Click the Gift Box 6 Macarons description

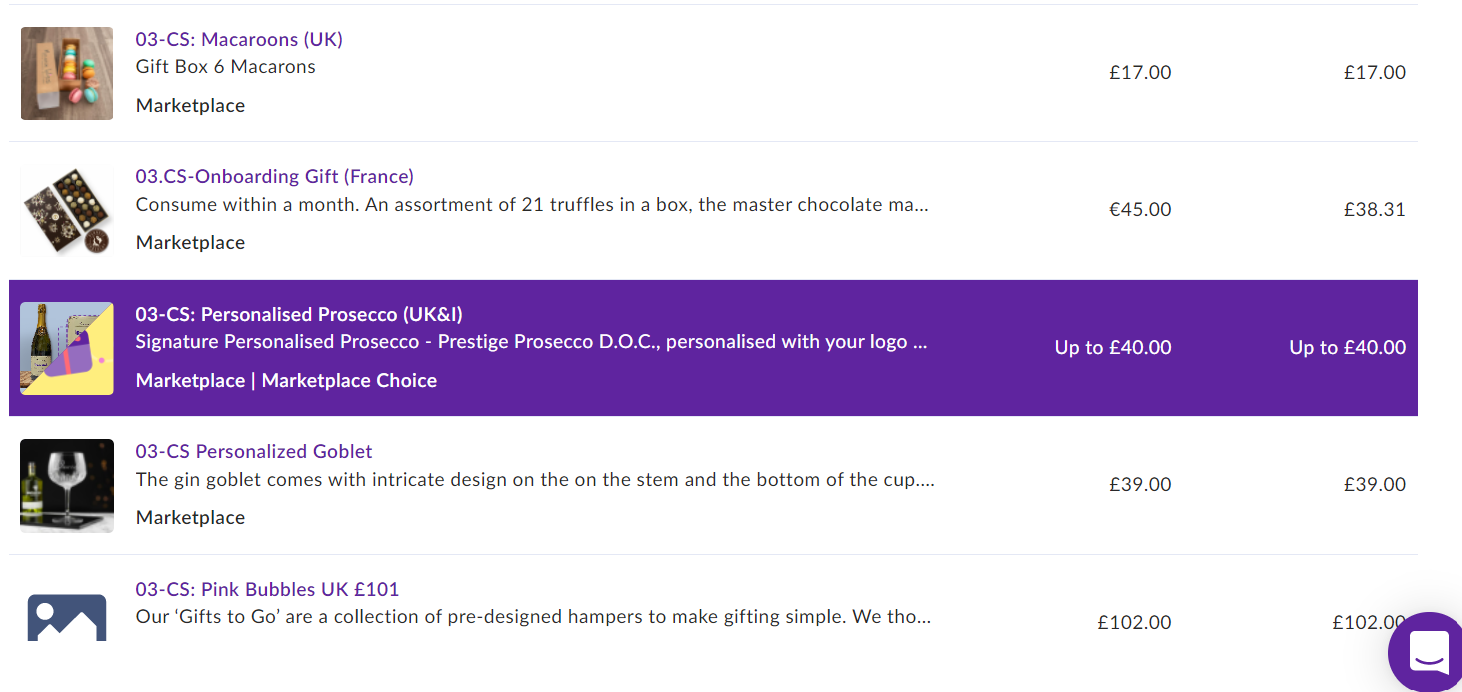point(226,67)
